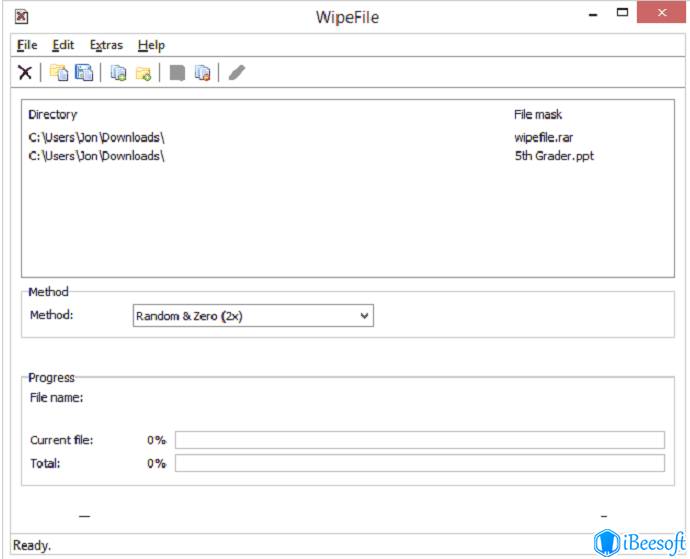Close the WipeFile window
The width and height of the screenshot is (690, 559).
coord(661,13)
